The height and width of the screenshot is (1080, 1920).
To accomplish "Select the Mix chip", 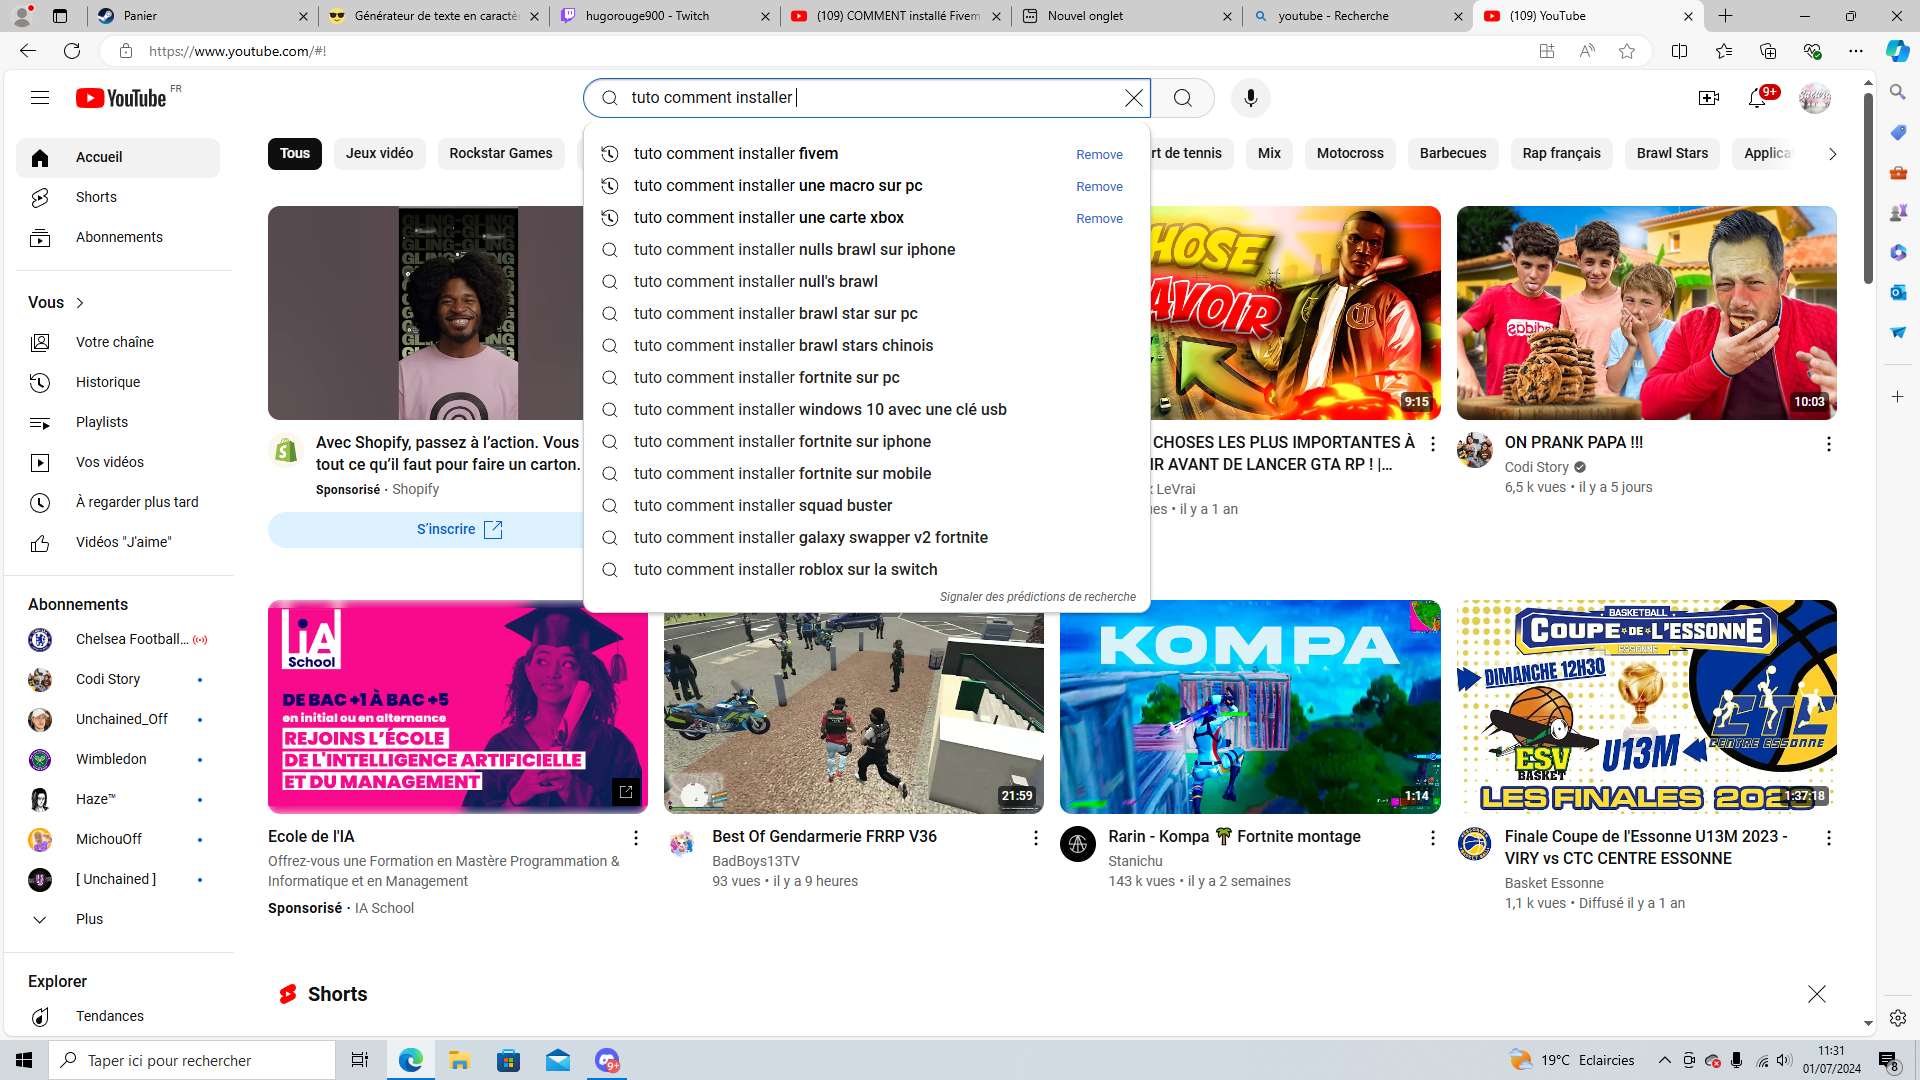I will click(x=1269, y=154).
